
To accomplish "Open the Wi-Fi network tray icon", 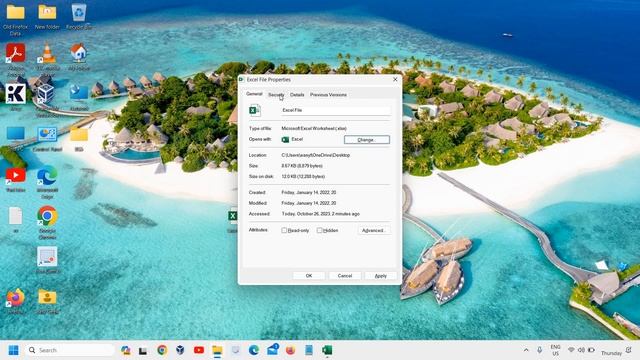I will 571,350.
